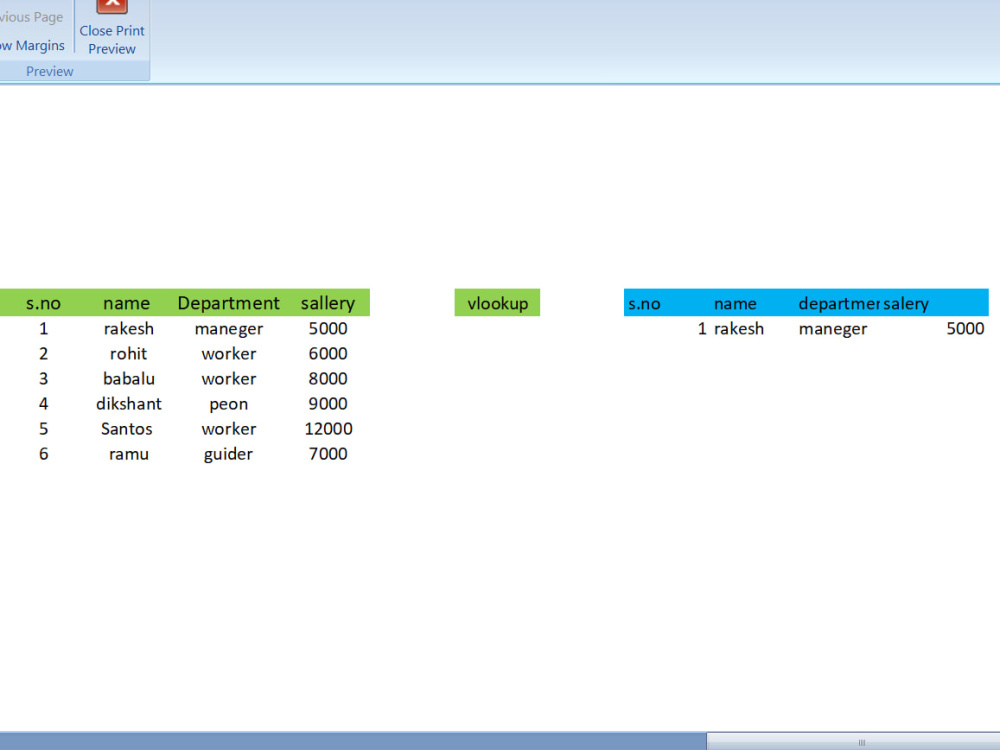This screenshot has width=1000, height=750.
Task: Click the green 'sallery' header
Action: tap(328, 303)
